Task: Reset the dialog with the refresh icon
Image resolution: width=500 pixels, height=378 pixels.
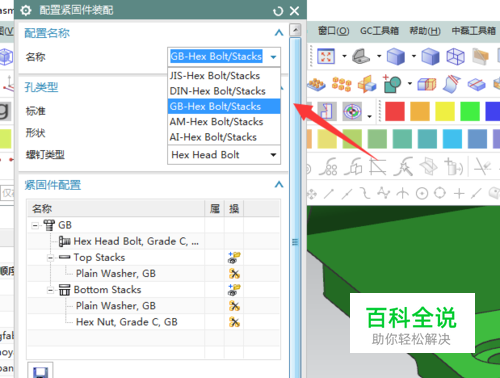Action: click(278, 11)
